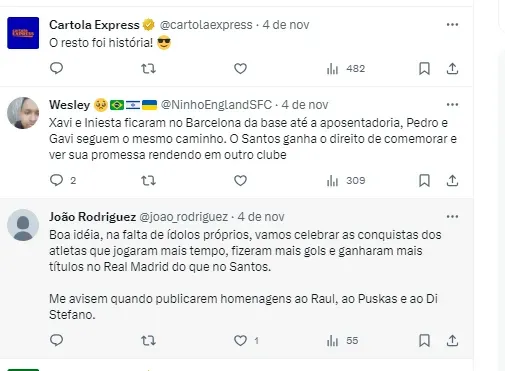This screenshot has height=371, width=505.
Task: Repost the Cartola Express tweet
Action: [x=148, y=69]
